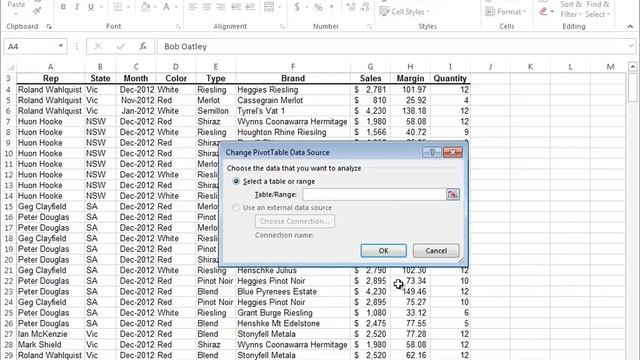
Task: Click the formula bar showing Bob Oatley
Action: point(392,47)
